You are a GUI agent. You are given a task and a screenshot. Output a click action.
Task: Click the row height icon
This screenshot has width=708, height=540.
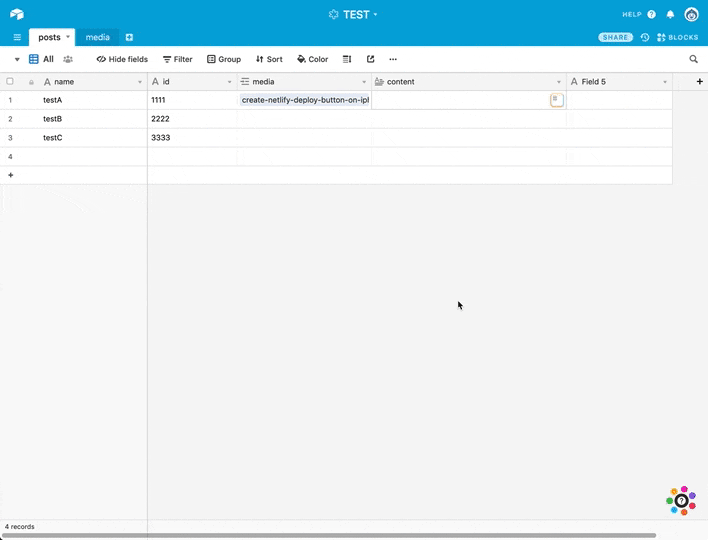coord(347,59)
